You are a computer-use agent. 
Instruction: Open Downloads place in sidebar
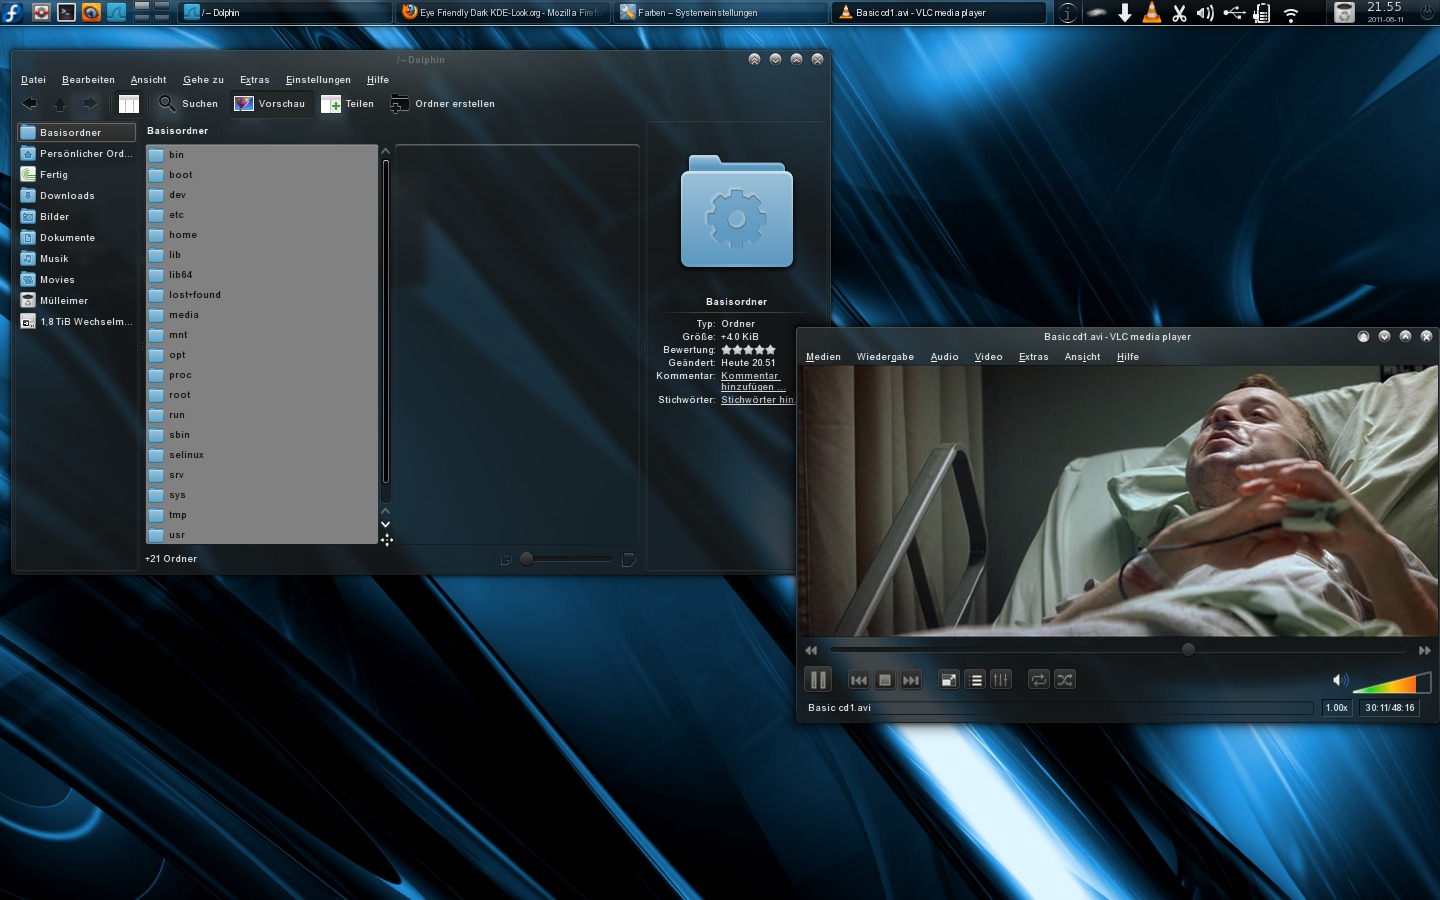pyautogui.click(x=77, y=196)
